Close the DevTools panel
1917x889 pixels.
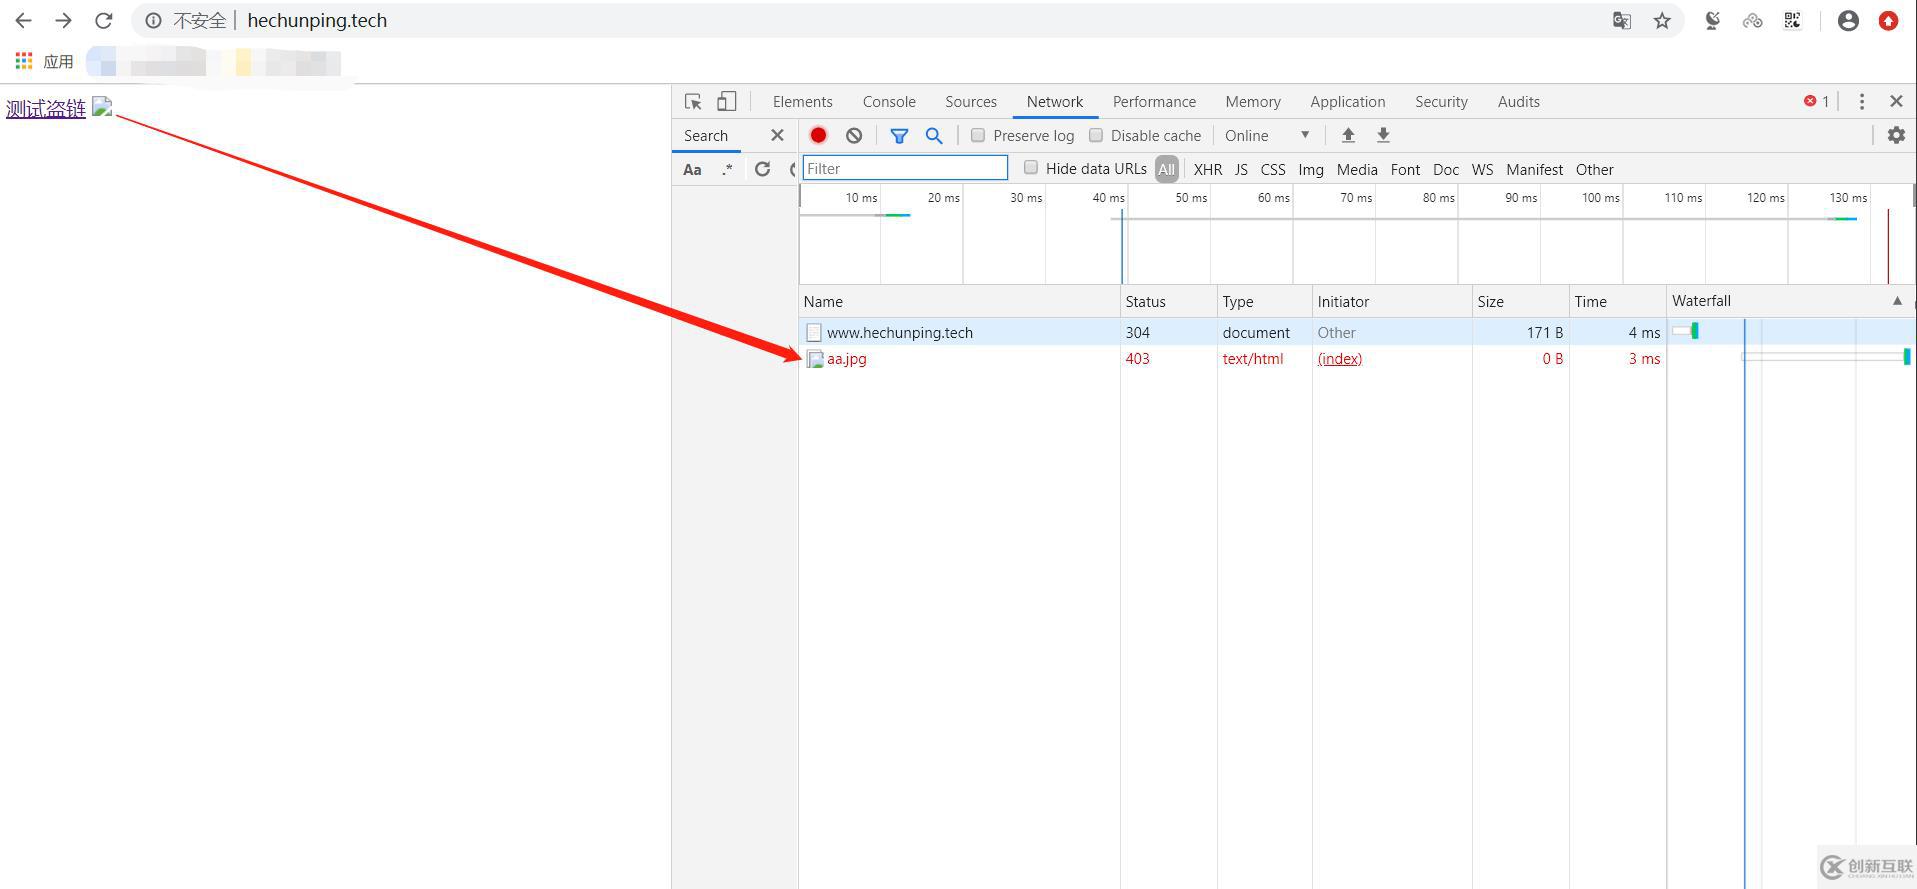(1896, 101)
